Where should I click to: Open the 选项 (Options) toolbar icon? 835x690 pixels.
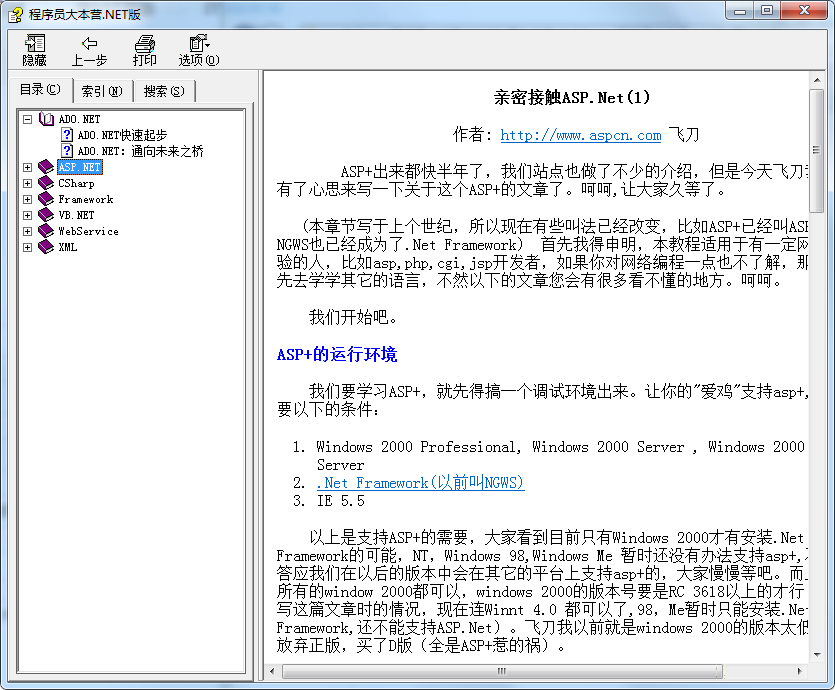click(x=198, y=48)
